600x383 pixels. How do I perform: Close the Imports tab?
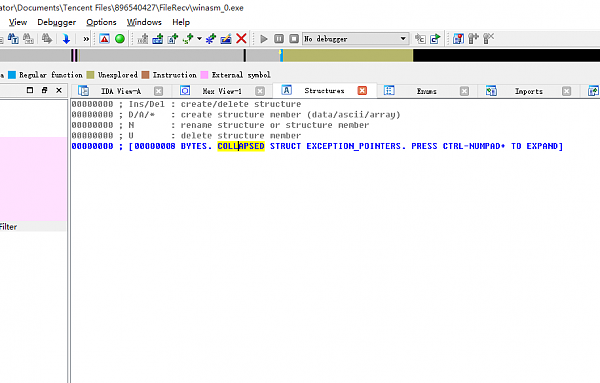pyautogui.click(x=566, y=91)
